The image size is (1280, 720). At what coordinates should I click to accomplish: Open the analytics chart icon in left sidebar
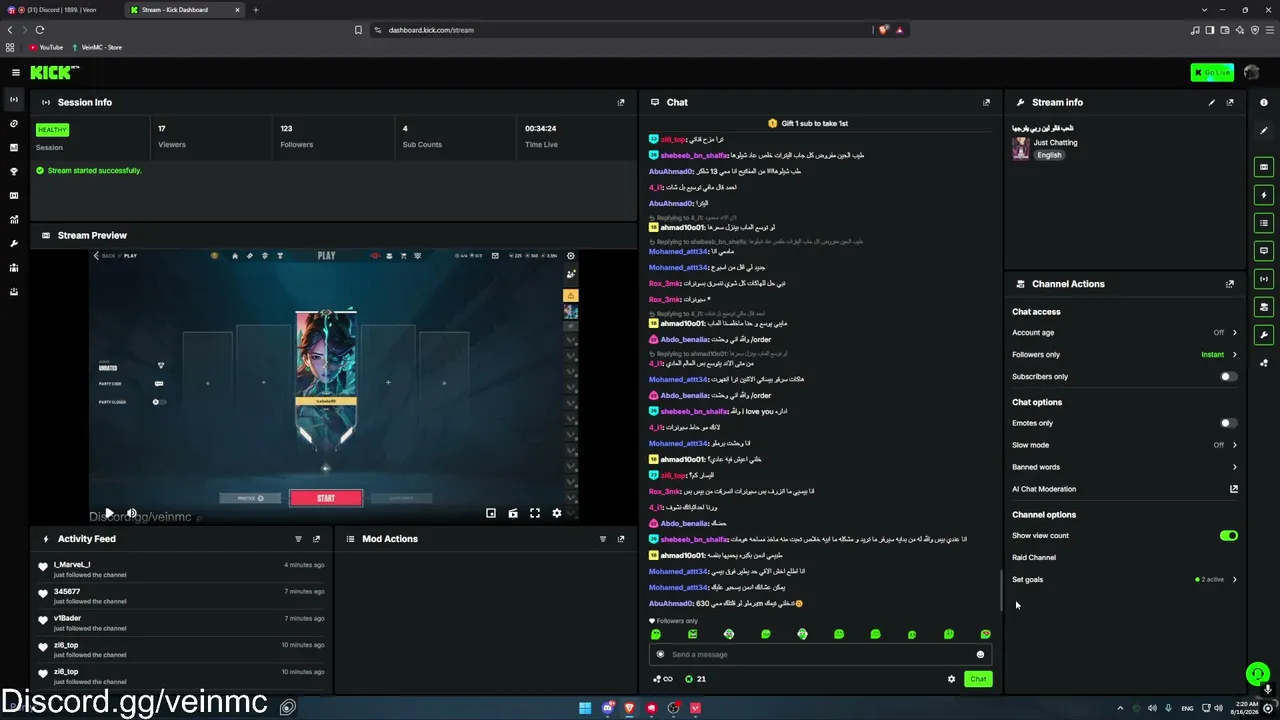14,219
